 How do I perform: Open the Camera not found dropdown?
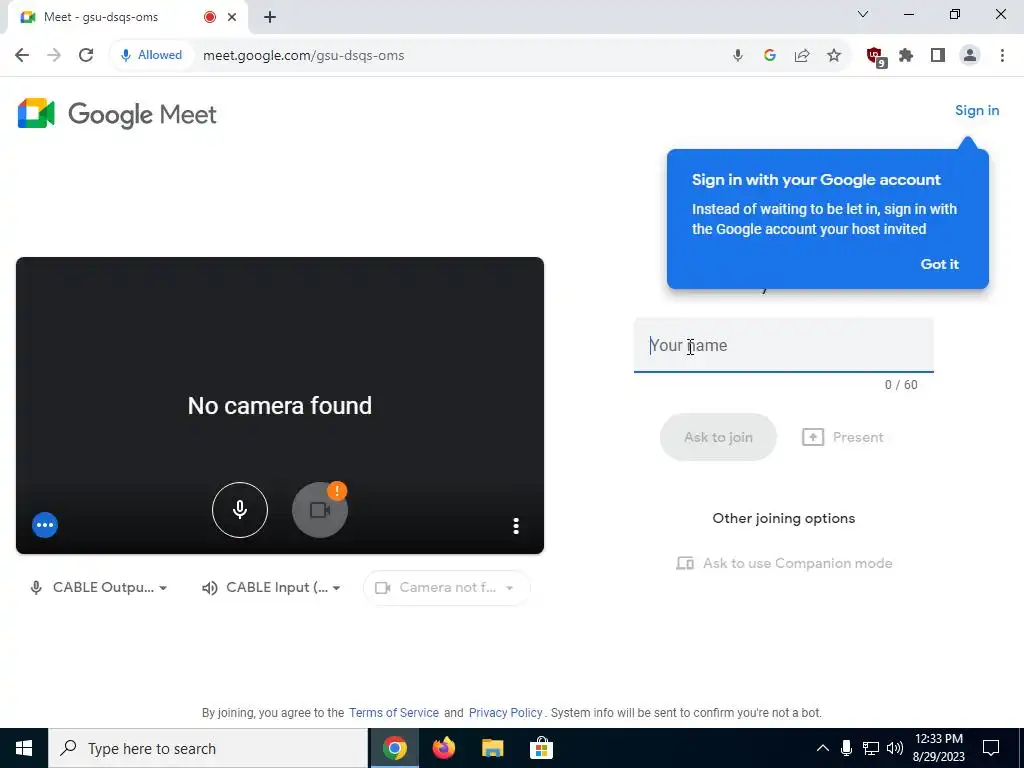pyautogui.click(x=446, y=588)
